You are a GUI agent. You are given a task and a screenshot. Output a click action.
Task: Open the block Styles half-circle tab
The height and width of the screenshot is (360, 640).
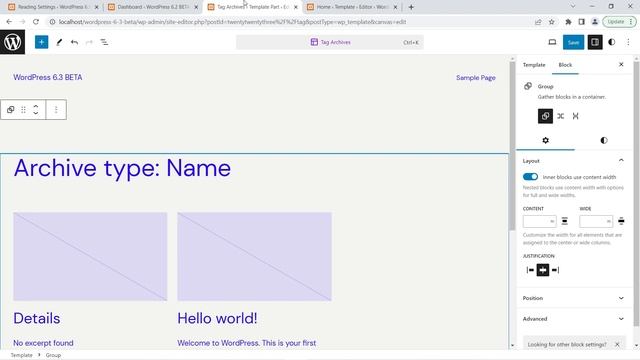(604, 140)
